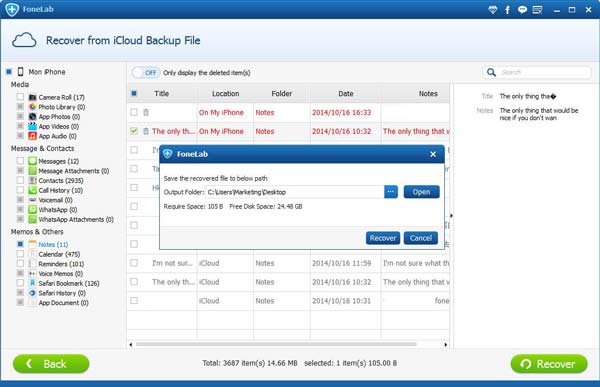Viewport: 600px width, 387px height.
Task: Toggle the Mon iPhone checkbox
Action: point(9,72)
